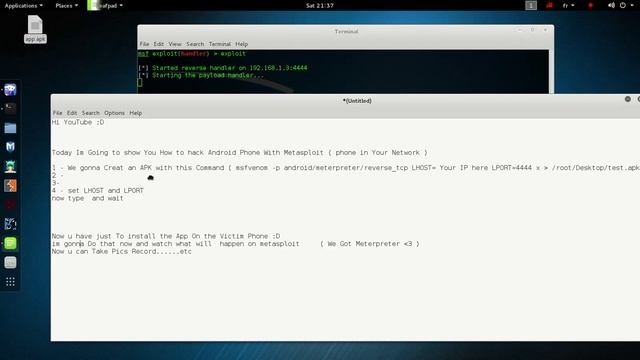Select the bright green dock icon
Screen dimensions: 640x360
point(10,243)
